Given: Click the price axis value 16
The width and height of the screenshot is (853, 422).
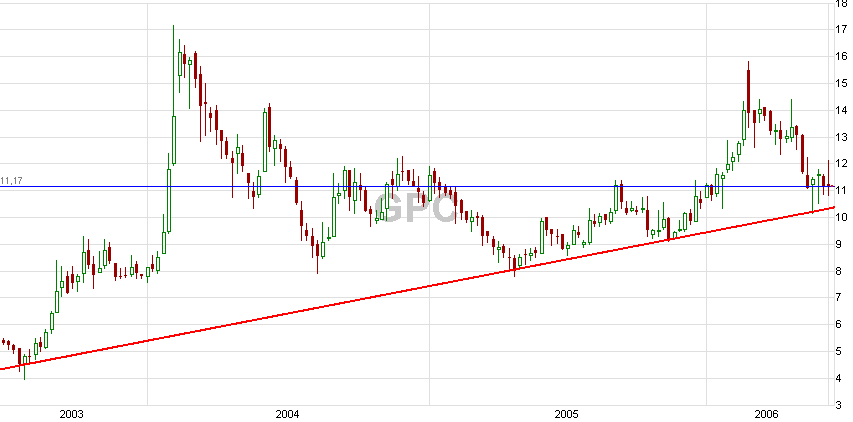Looking at the screenshot, I should pyautogui.click(x=842, y=57).
